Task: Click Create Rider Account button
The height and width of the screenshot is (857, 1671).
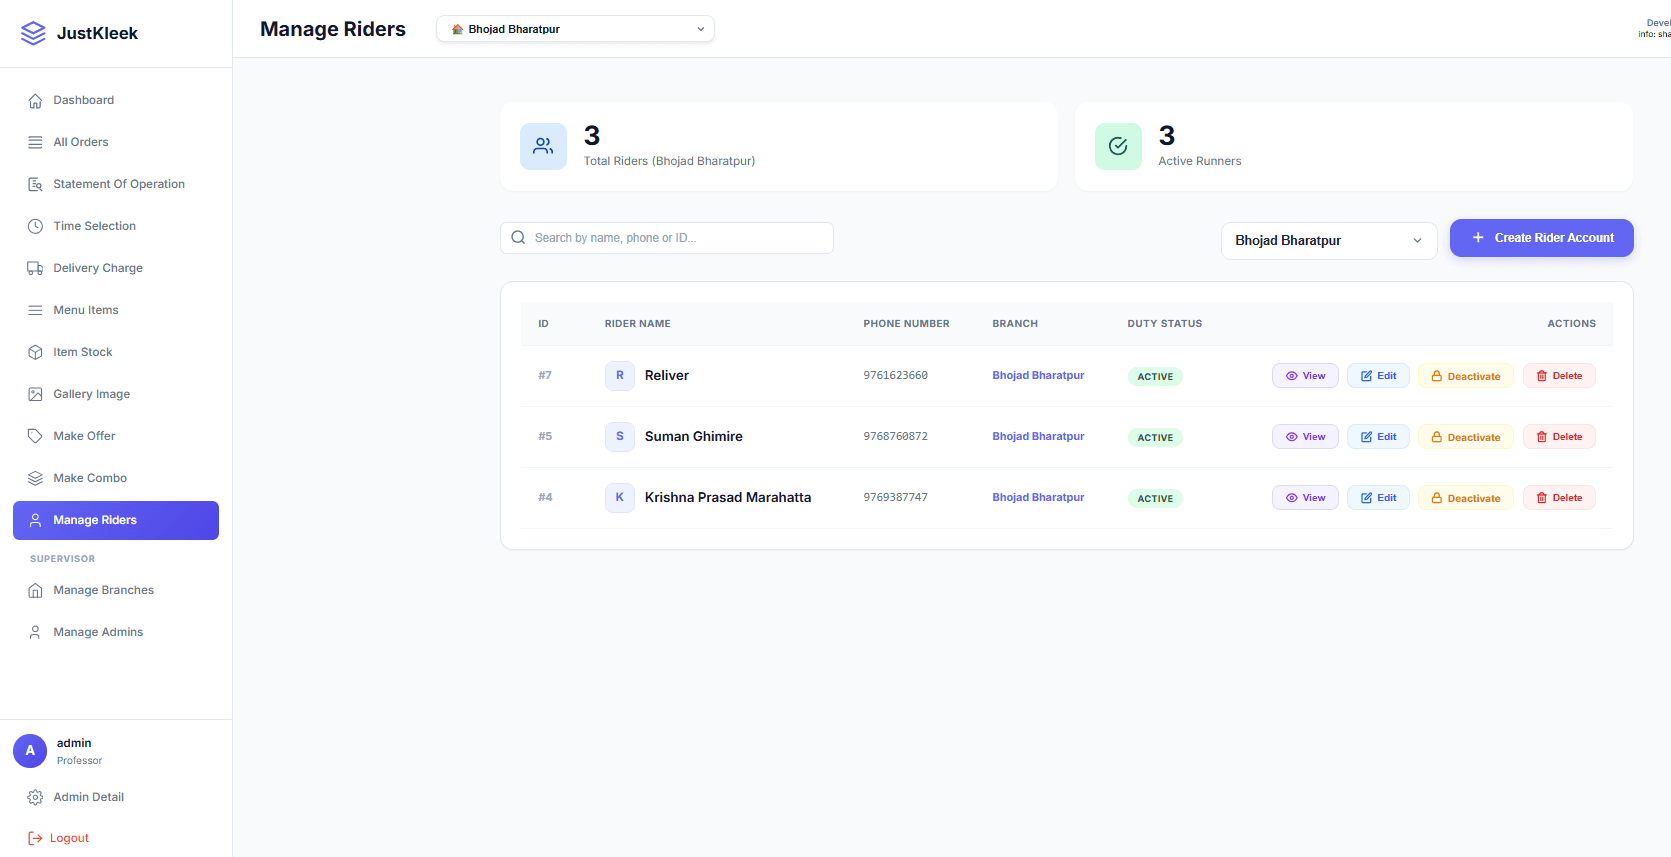Action: (1542, 238)
